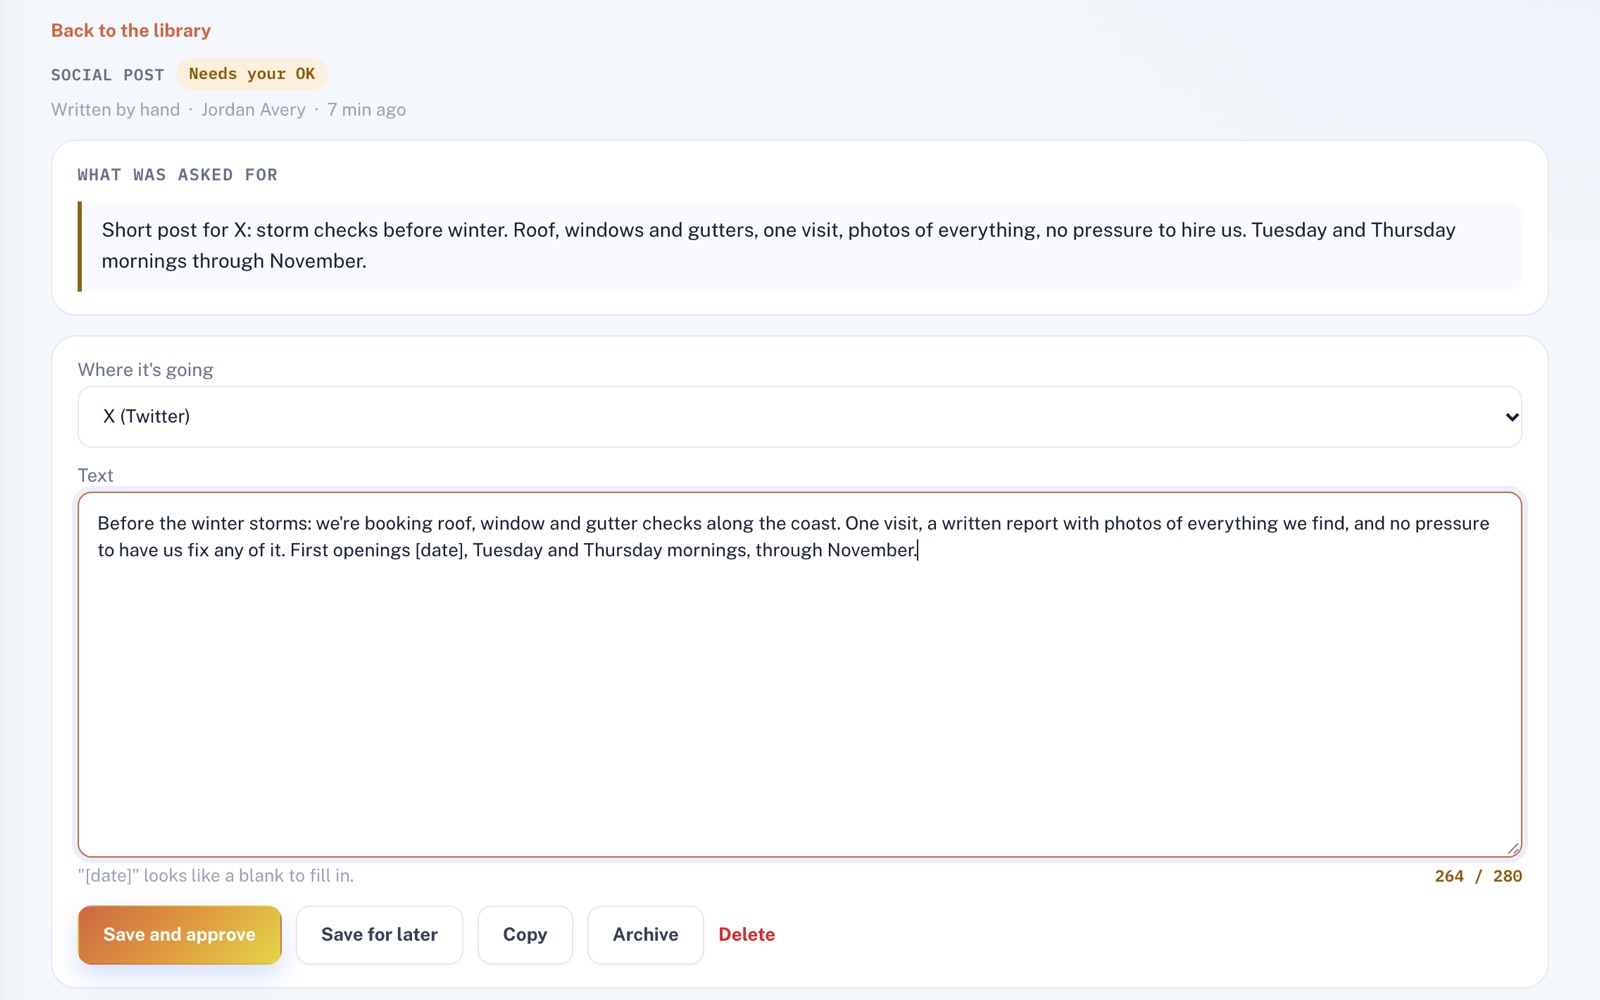Viewport: 1600px width, 1000px height.
Task: Click Save and approve
Action: [x=180, y=935]
